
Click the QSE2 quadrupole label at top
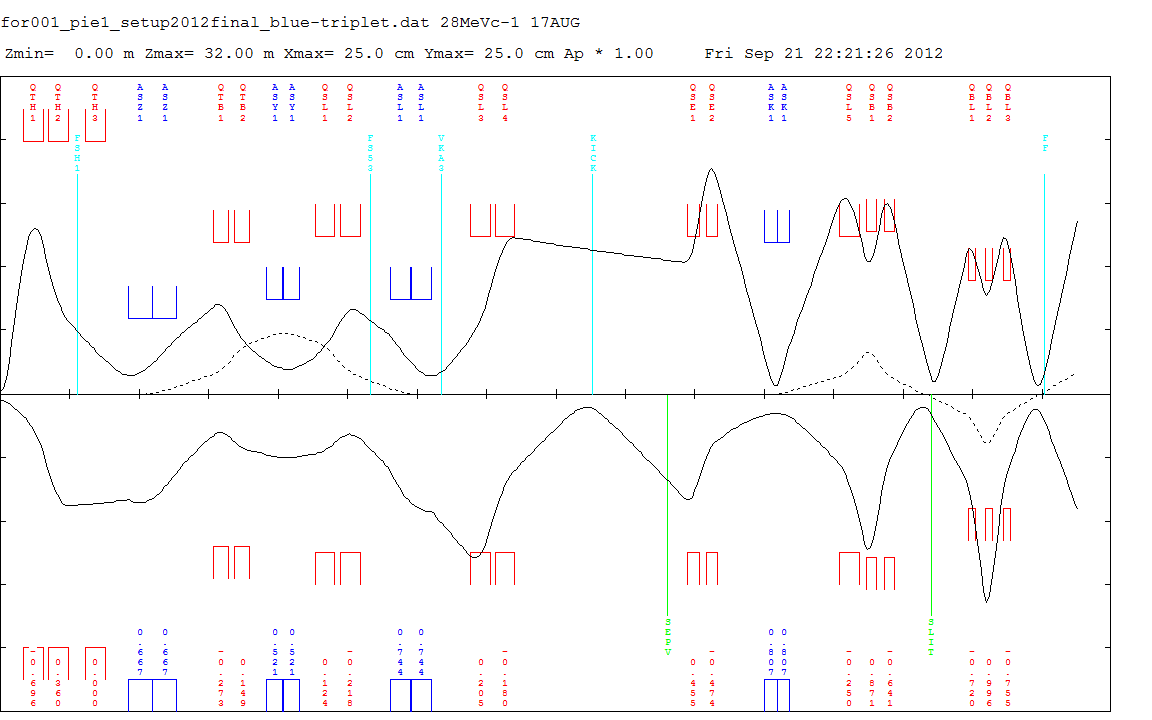click(x=712, y=102)
